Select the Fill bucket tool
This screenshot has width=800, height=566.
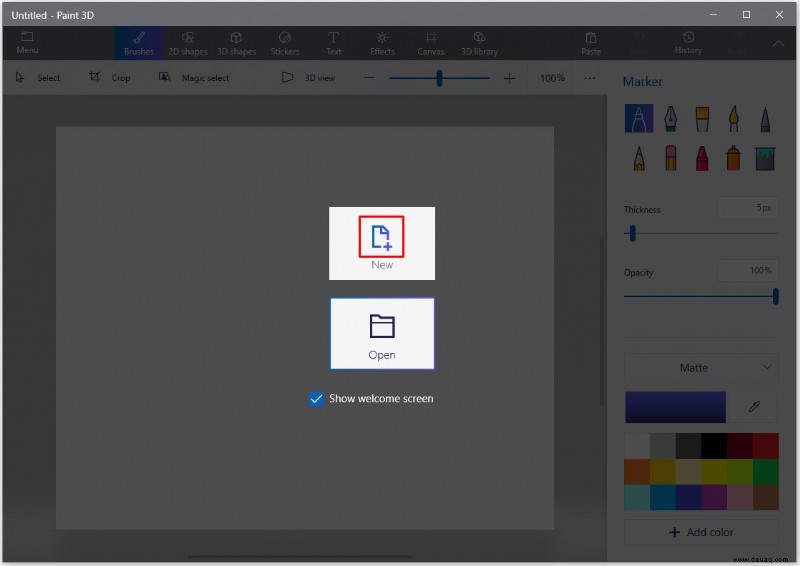coord(765,158)
